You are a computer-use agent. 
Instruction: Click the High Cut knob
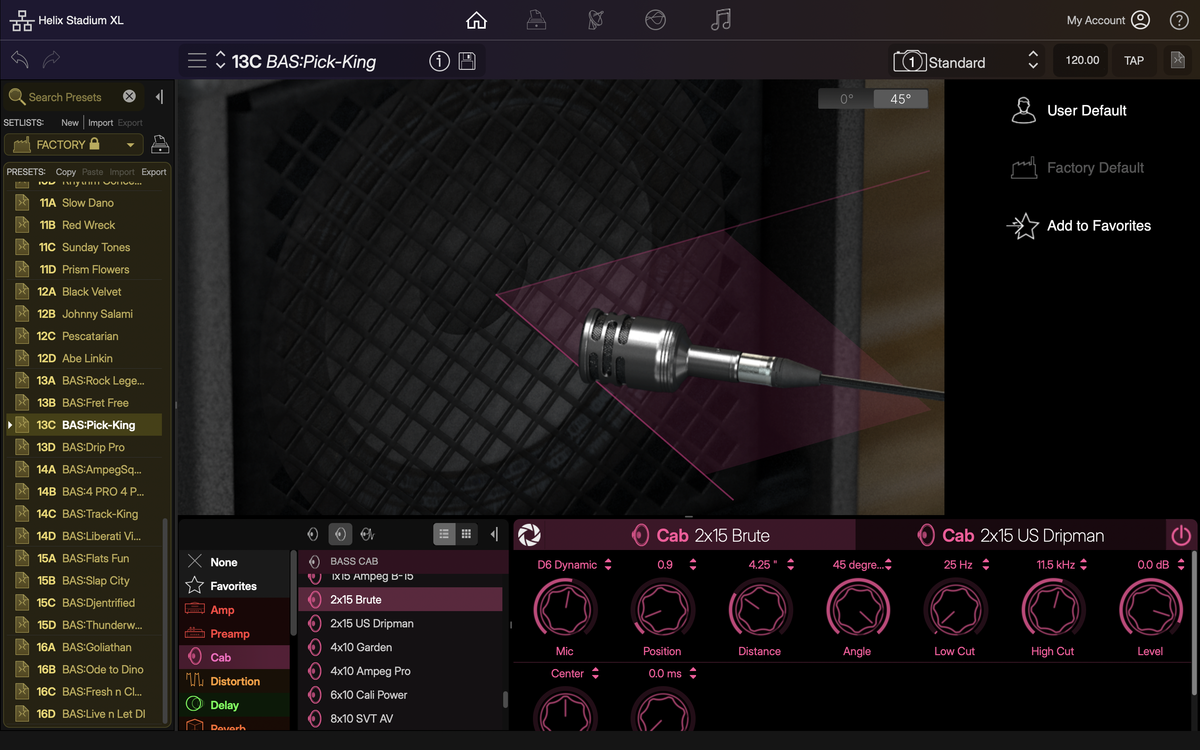1052,608
